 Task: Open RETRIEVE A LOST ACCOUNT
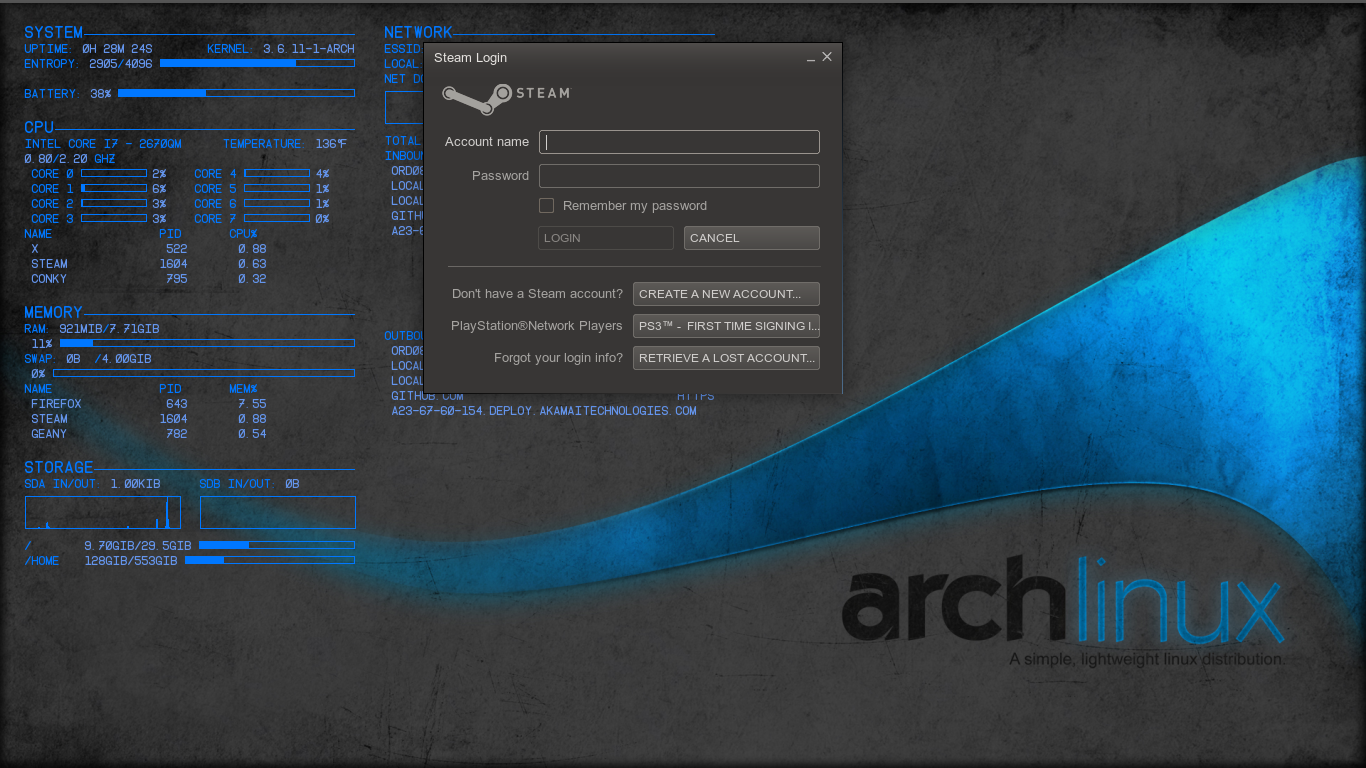tap(726, 358)
